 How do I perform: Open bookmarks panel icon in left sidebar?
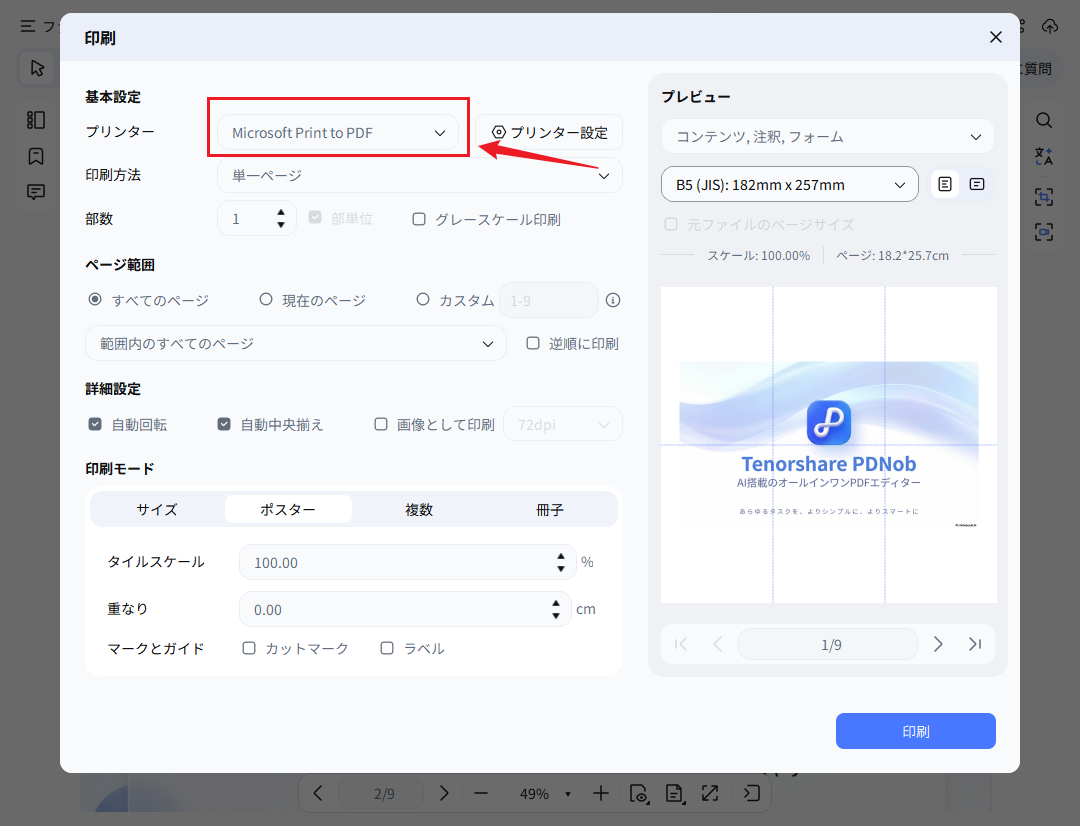coord(36,156)
